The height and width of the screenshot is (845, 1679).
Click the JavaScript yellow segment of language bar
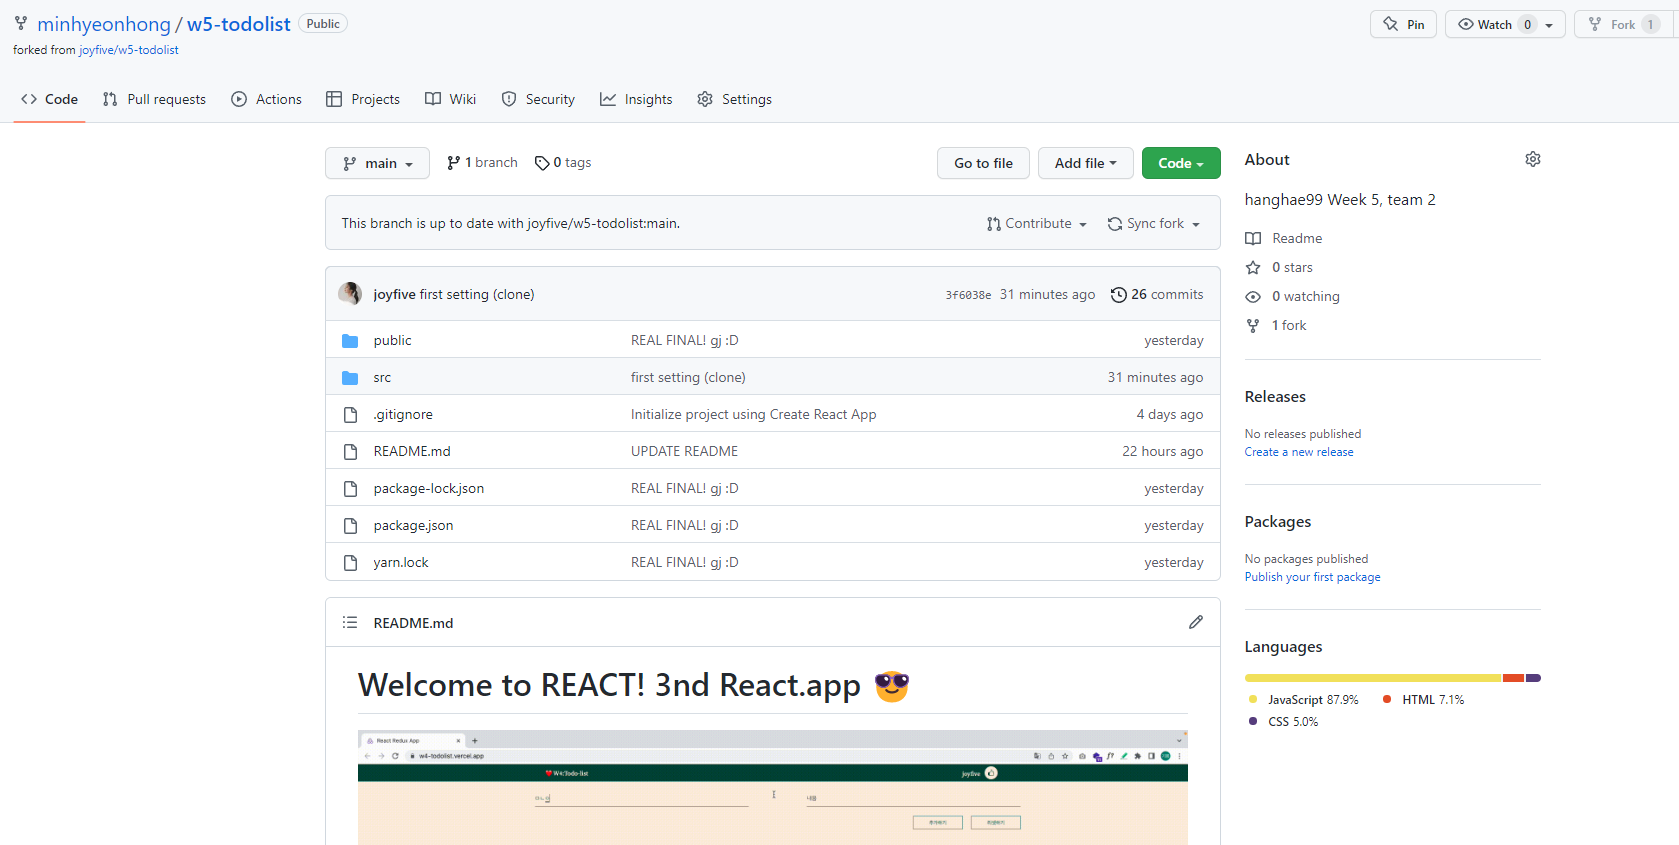coord(1373,678)
